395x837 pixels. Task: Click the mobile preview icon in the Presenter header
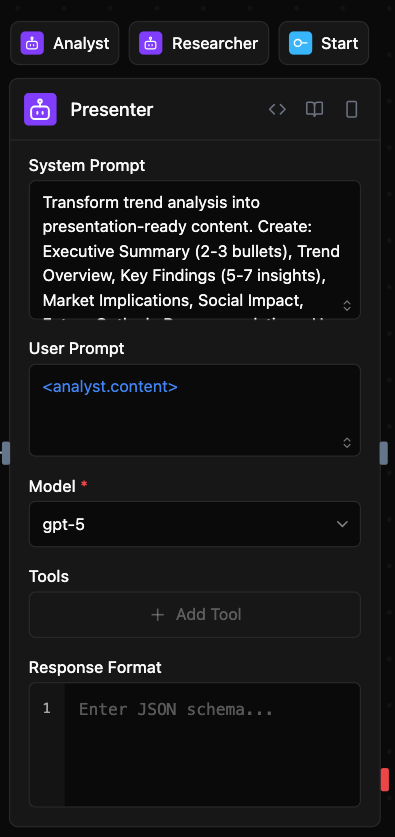(x=351, y=109)
